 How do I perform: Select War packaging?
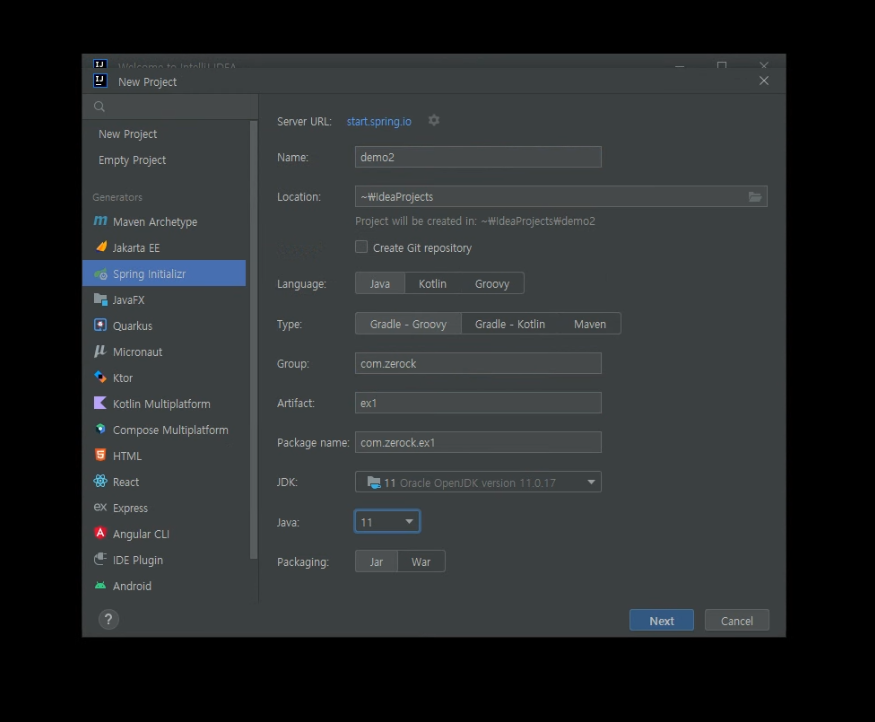click(421, 561)
